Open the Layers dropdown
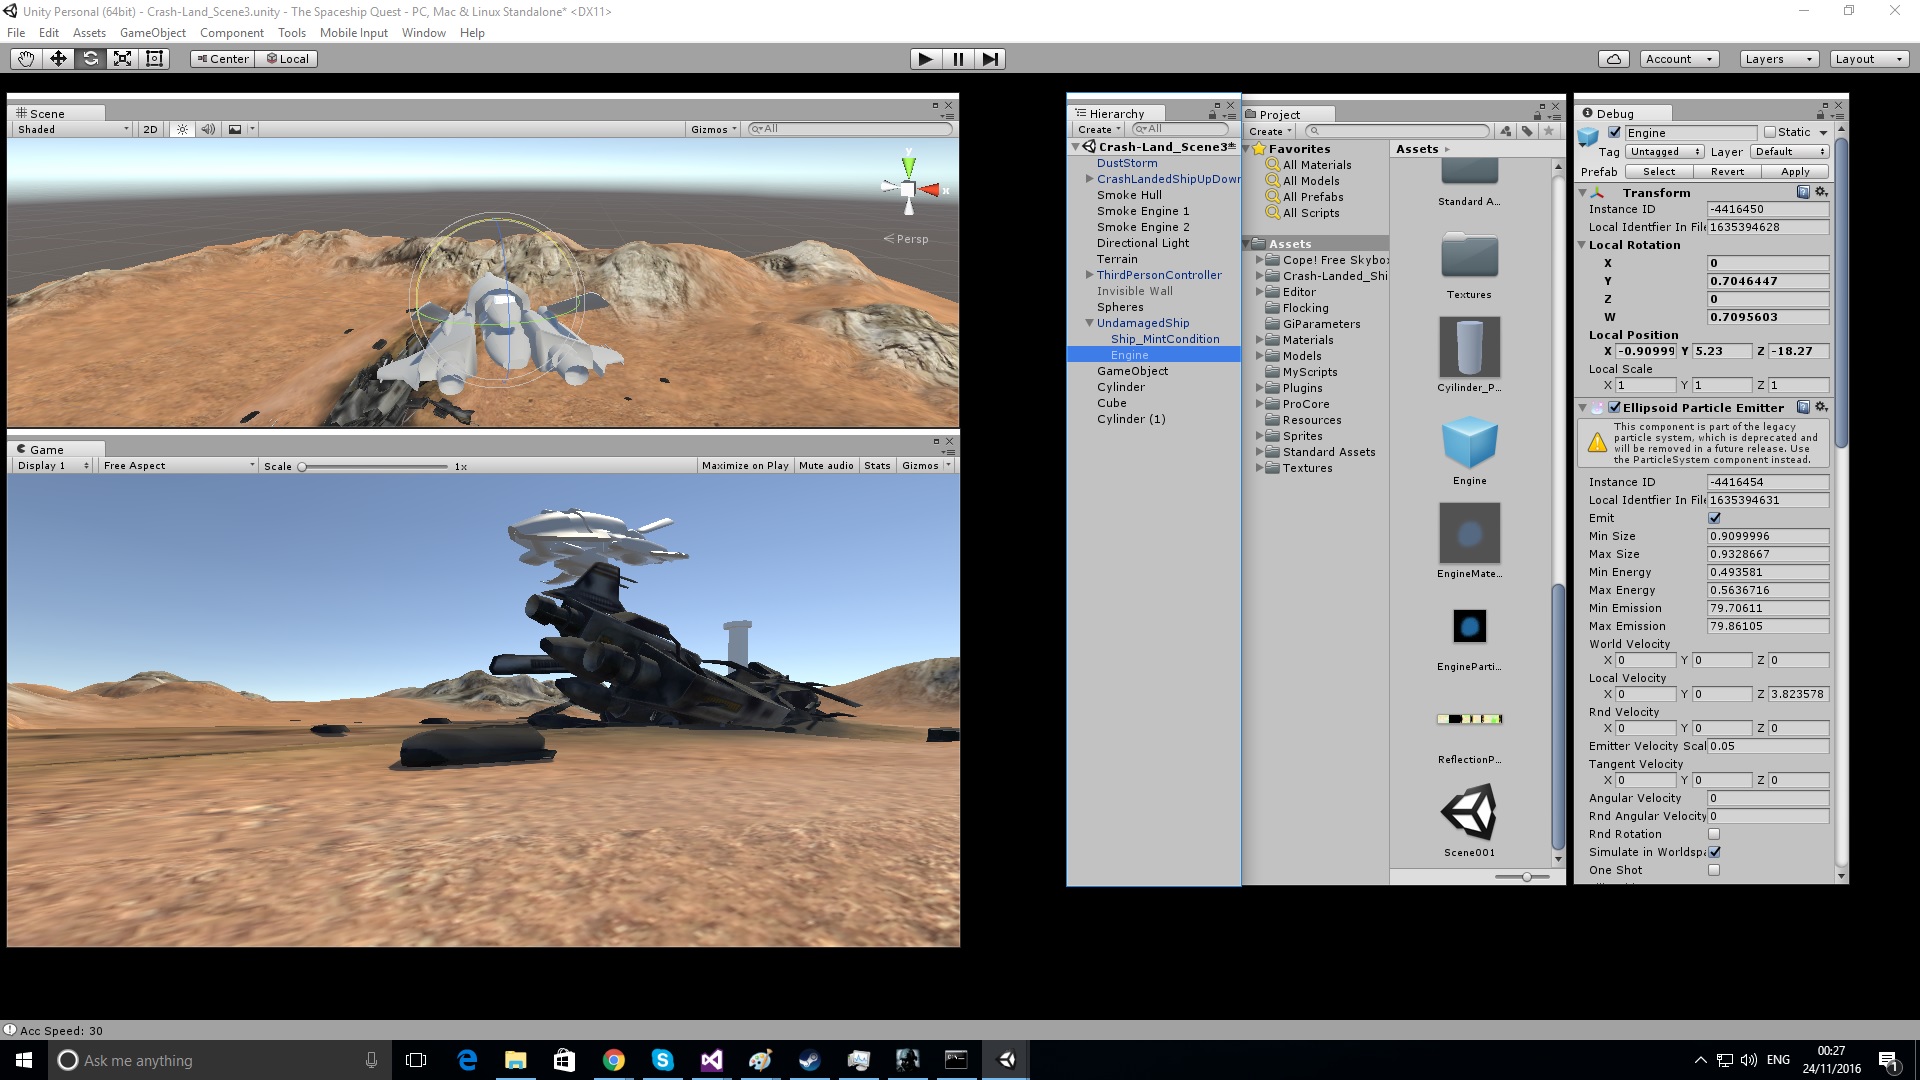The image size is (1920, 1080). coord(1778,59)
